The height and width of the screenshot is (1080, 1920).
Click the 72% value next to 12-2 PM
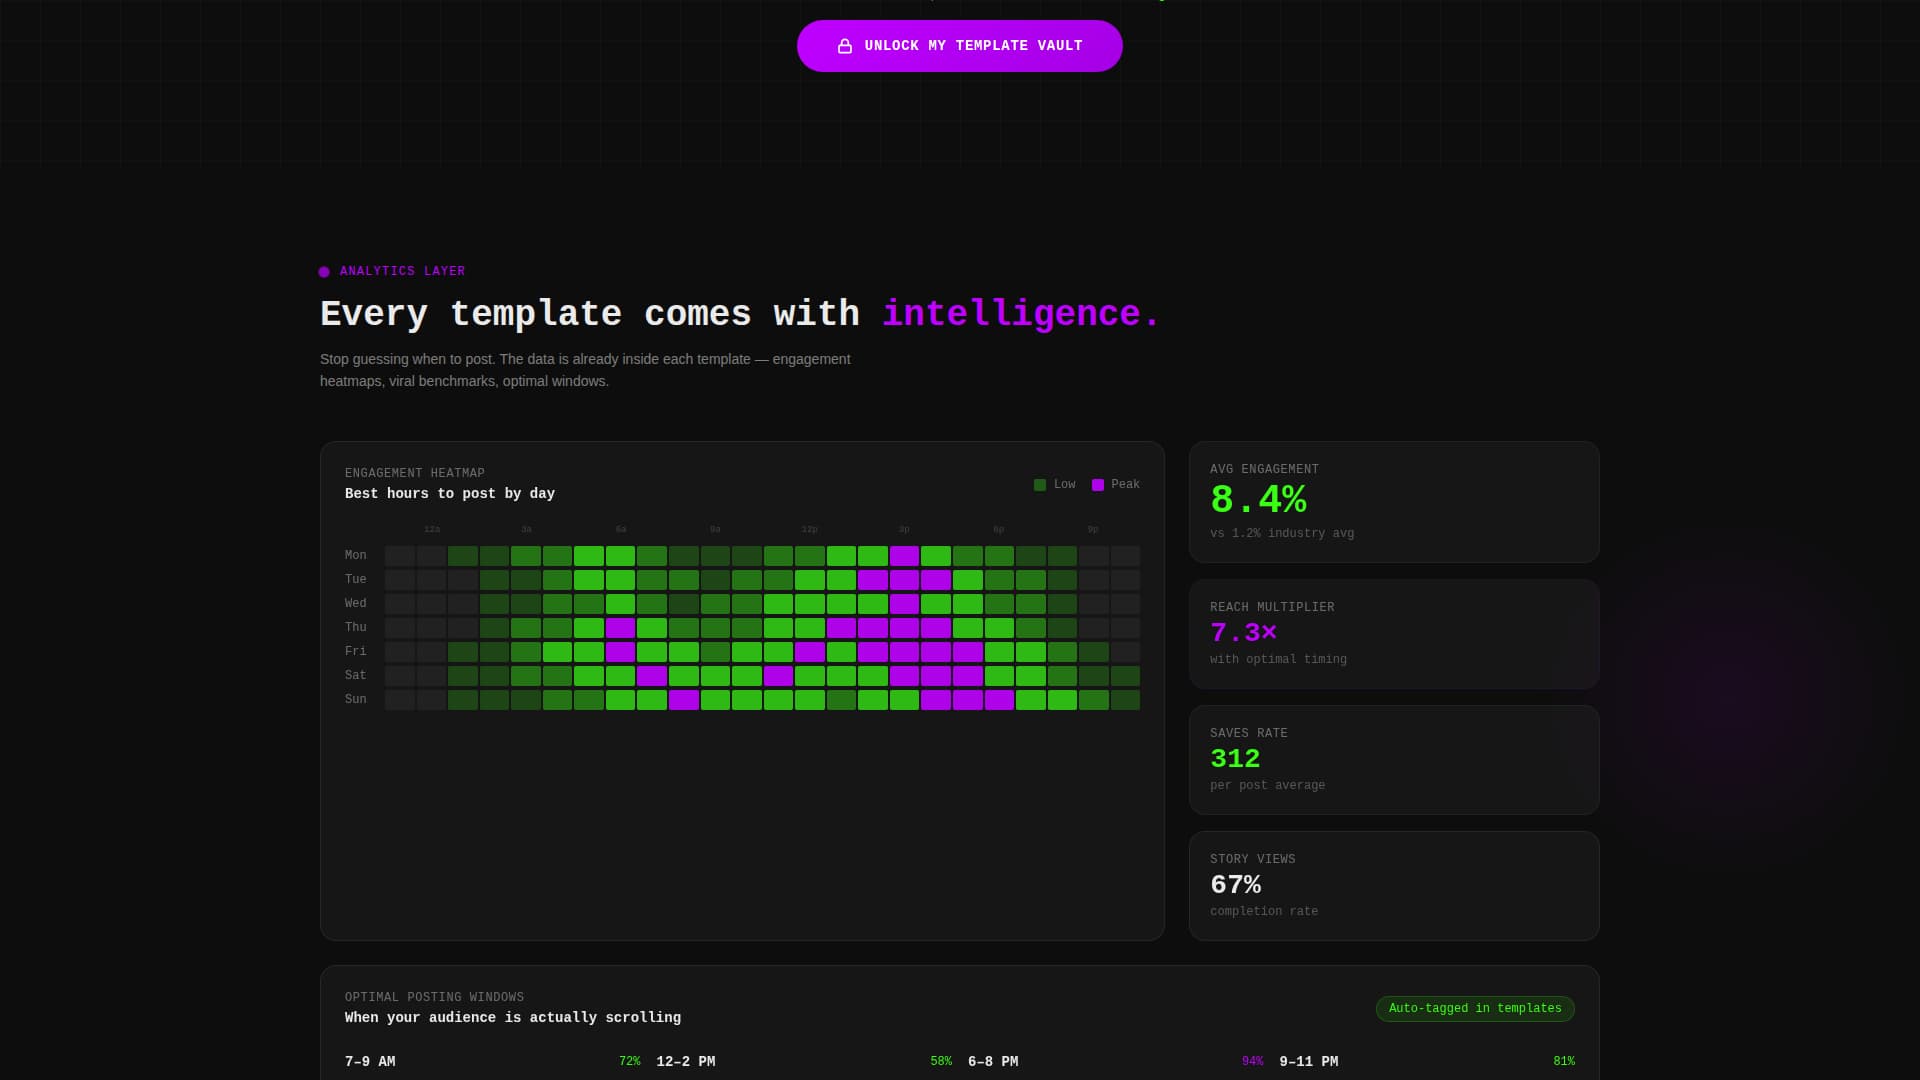tap(628, 1061)
